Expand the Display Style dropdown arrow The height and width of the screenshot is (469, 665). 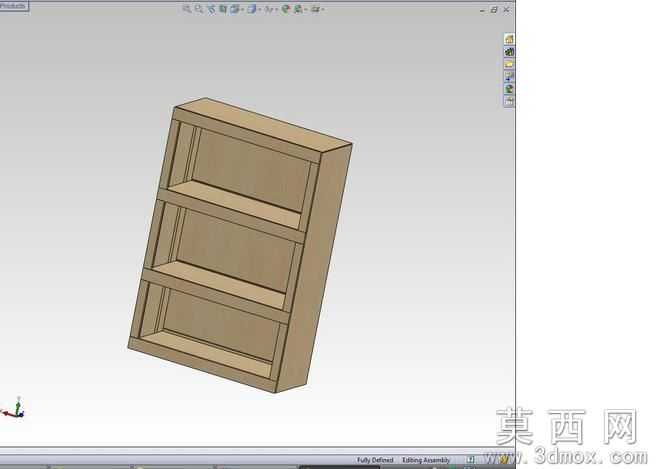tap(260, 10)
